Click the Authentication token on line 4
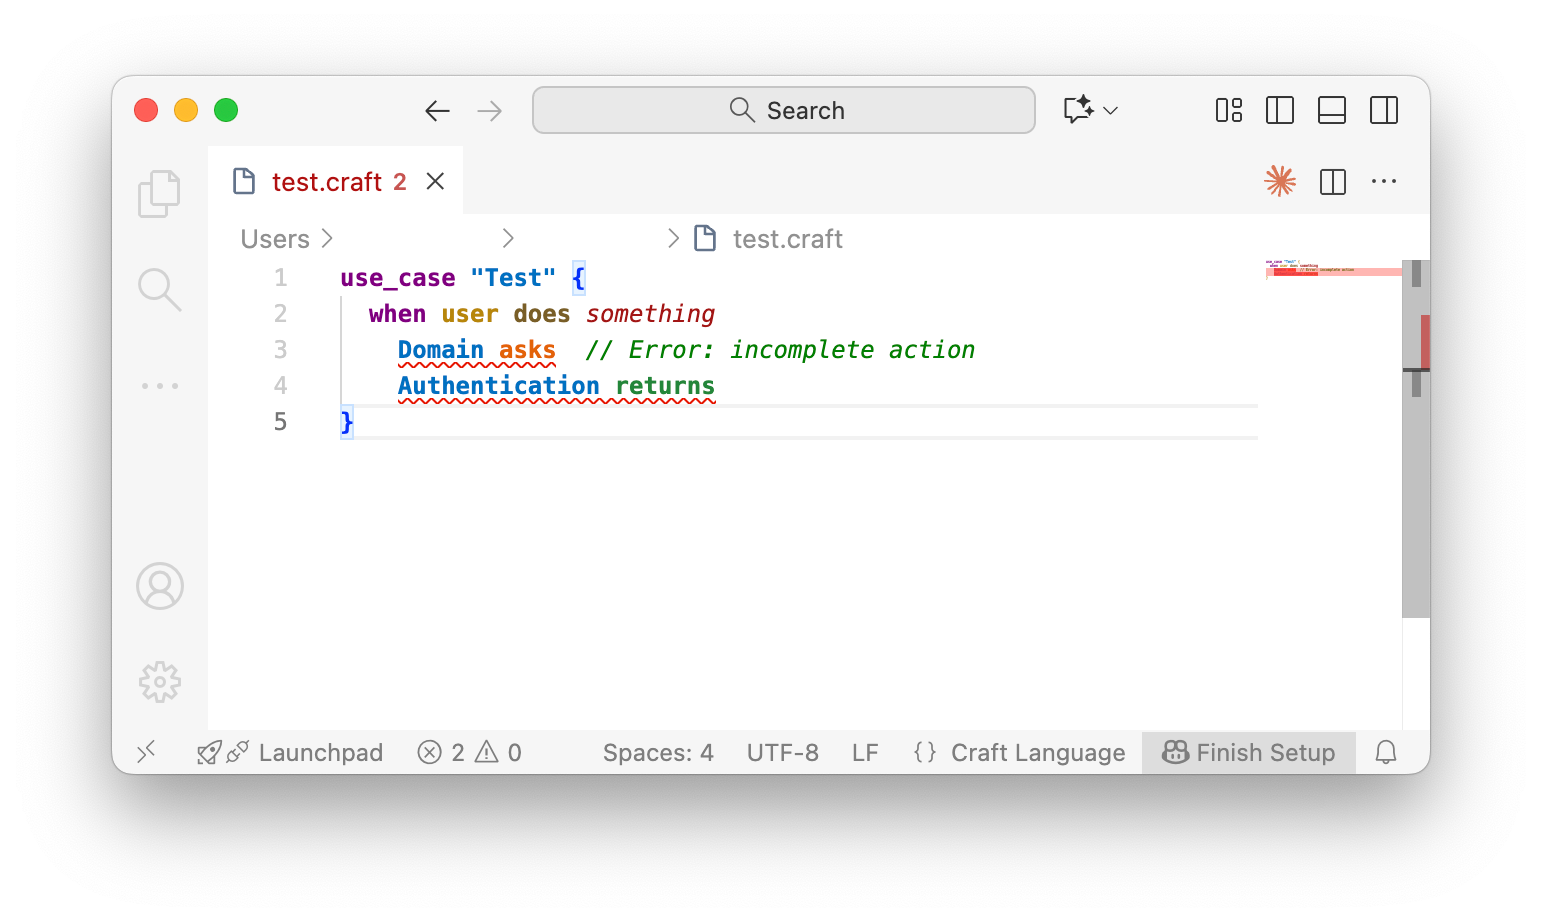The height and width of the screenshot is (922, 1542). tap(498, 386)
